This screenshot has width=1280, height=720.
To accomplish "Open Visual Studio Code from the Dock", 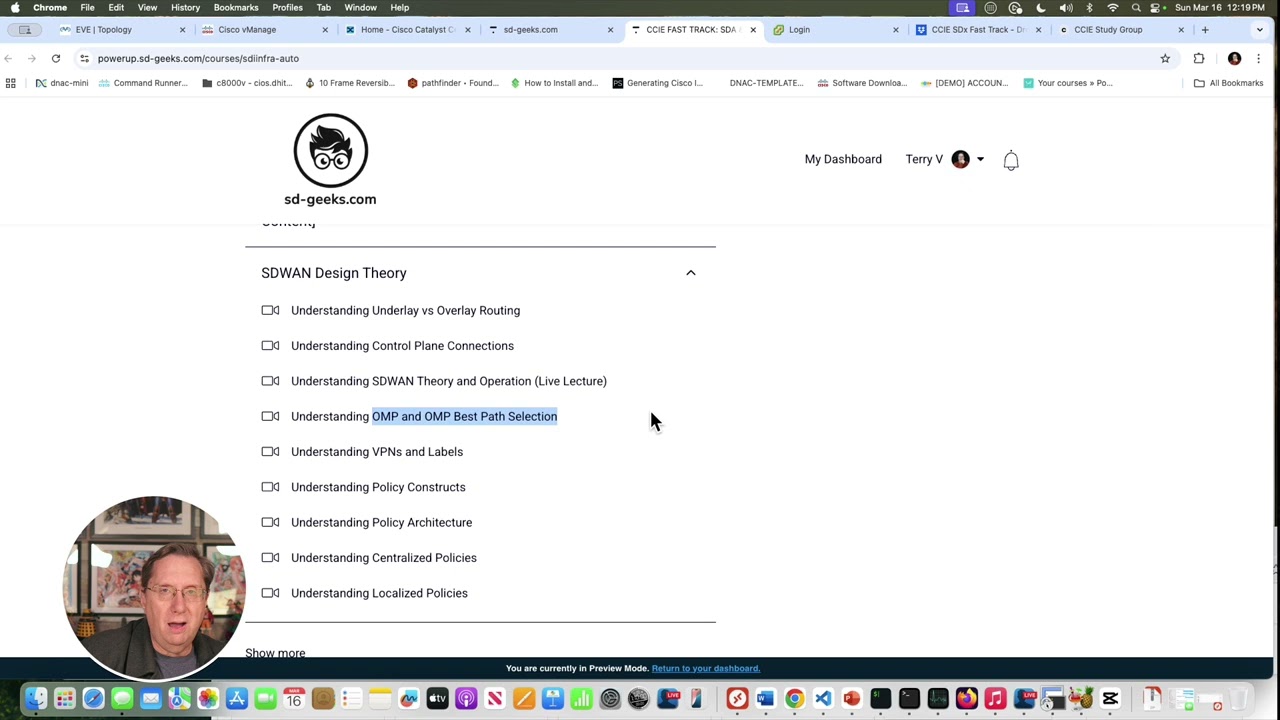I will pyautogui.click(x=823, y=698).
